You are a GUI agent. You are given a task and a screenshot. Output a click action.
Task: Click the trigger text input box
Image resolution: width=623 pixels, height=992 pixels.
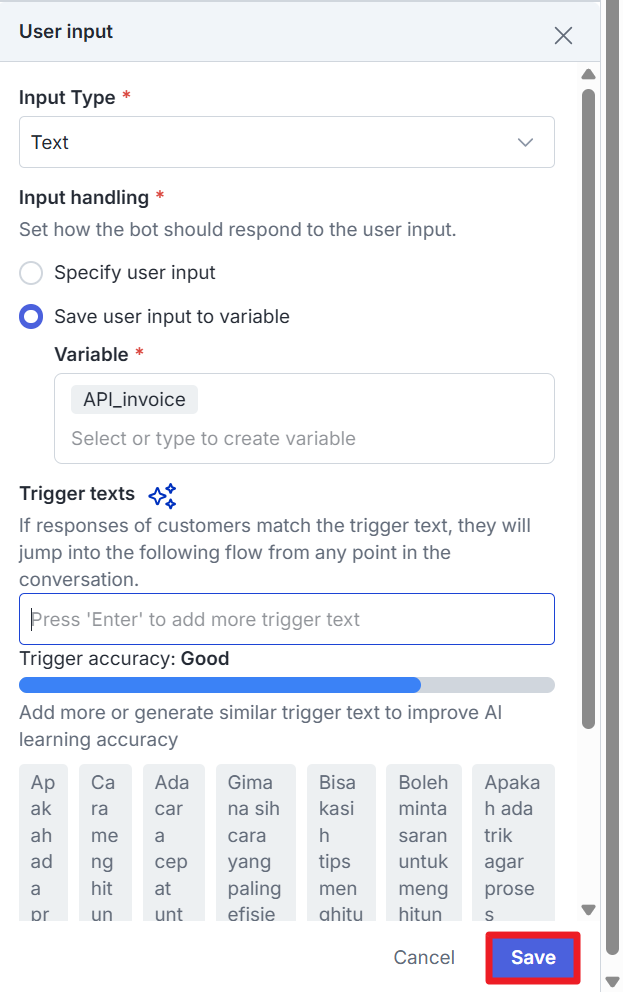click(x=286, y=619)
